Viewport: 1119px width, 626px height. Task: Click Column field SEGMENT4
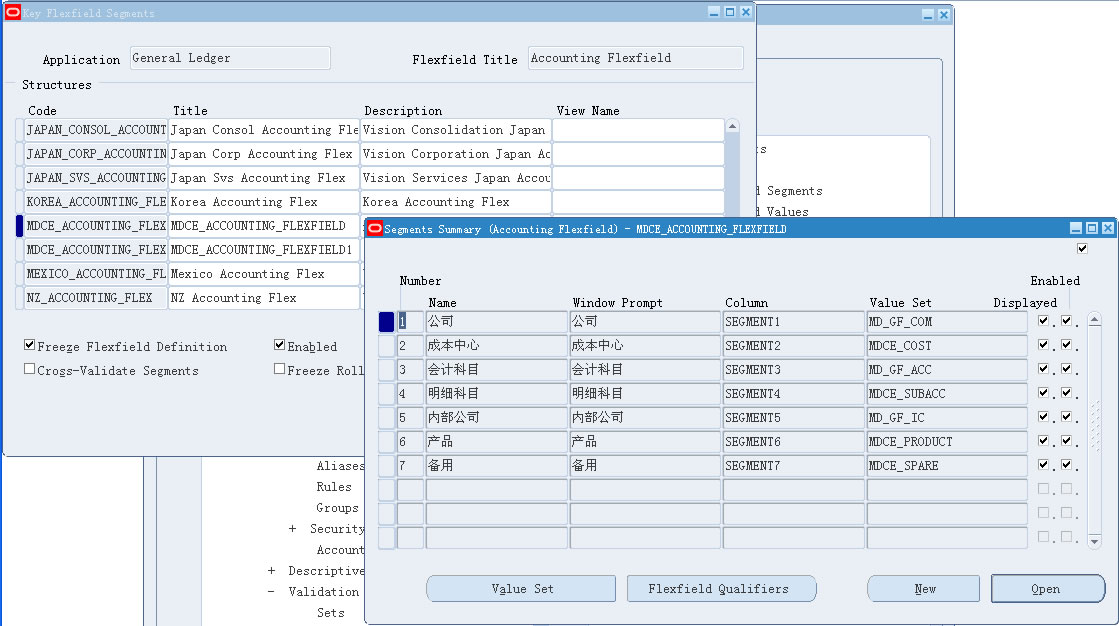pos(794,393)
